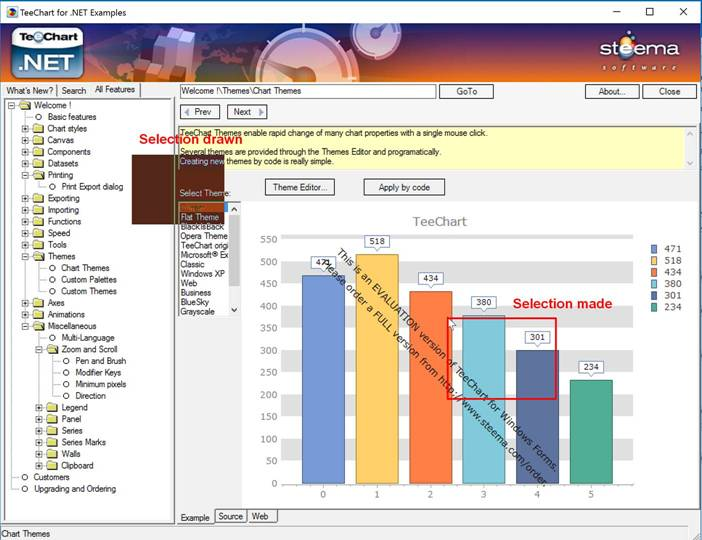The width and height of the screenshot is (702, 540).
Task: Click the Speed folder icon
Action: coord(39,233)
